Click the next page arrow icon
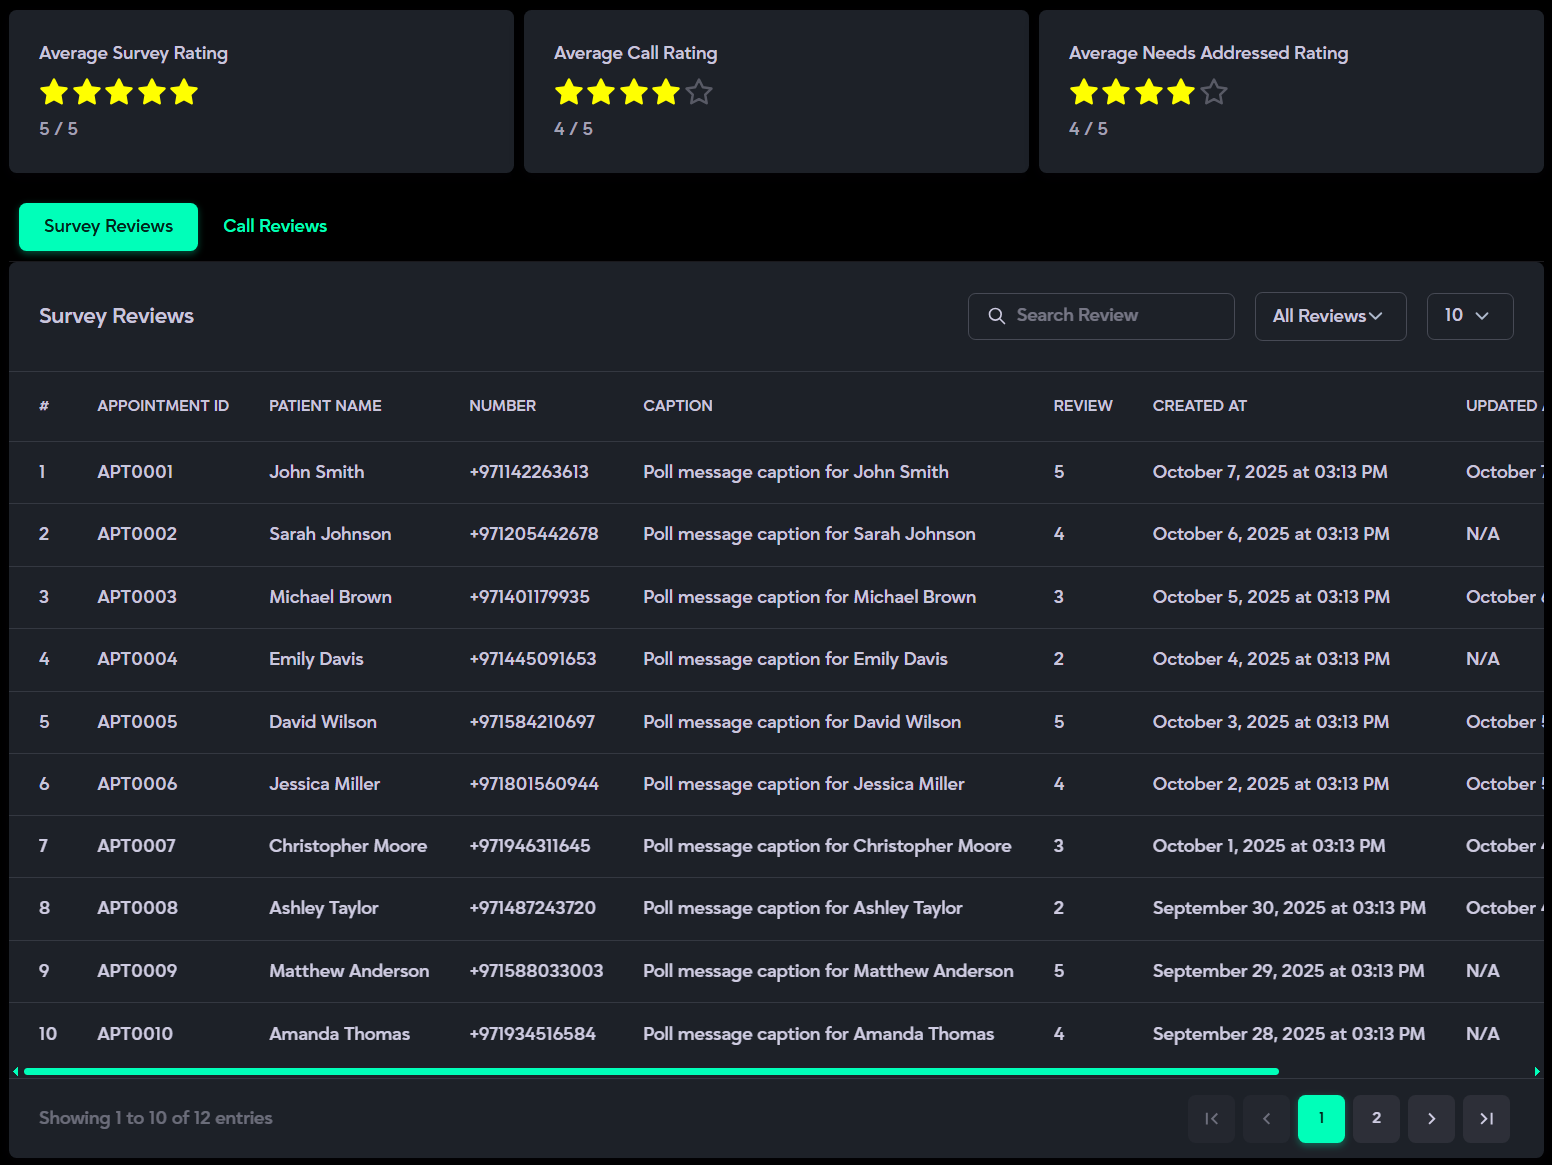 coord(1431,1119)
